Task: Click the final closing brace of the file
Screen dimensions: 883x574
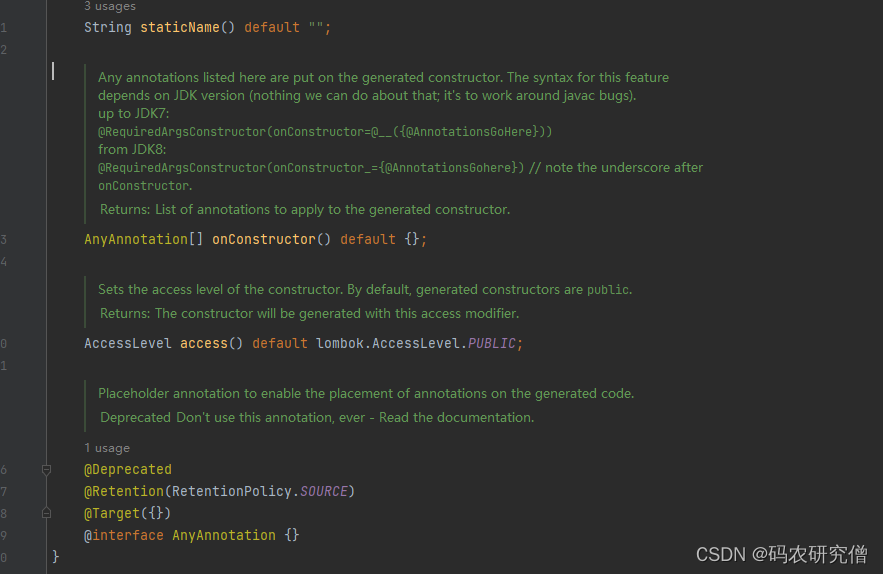Action: 56,556
